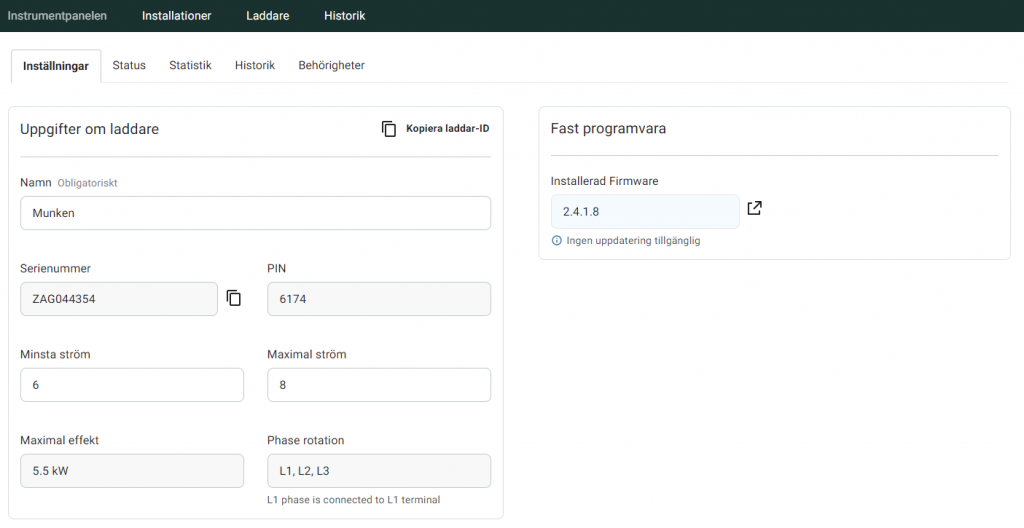Screen dimensions: 1024x528
Task: Open the Statistik tab
Action: pos(190,66)
